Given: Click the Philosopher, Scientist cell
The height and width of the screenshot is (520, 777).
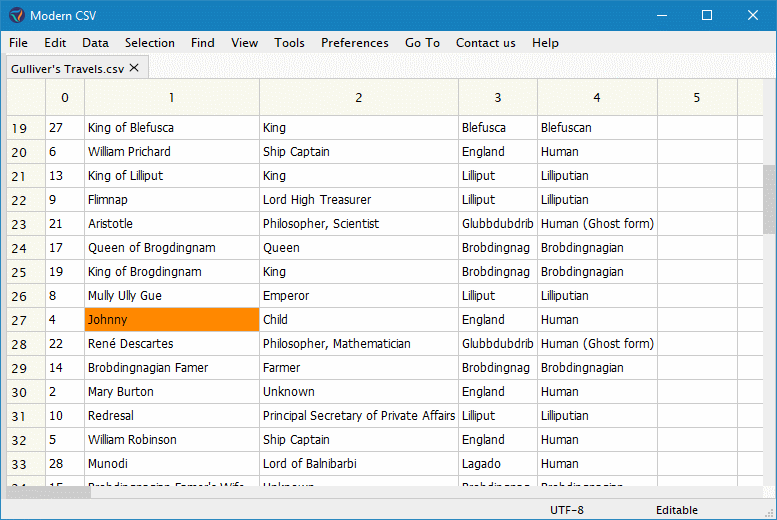Looking at the screenshot, I should click(359, 224).
